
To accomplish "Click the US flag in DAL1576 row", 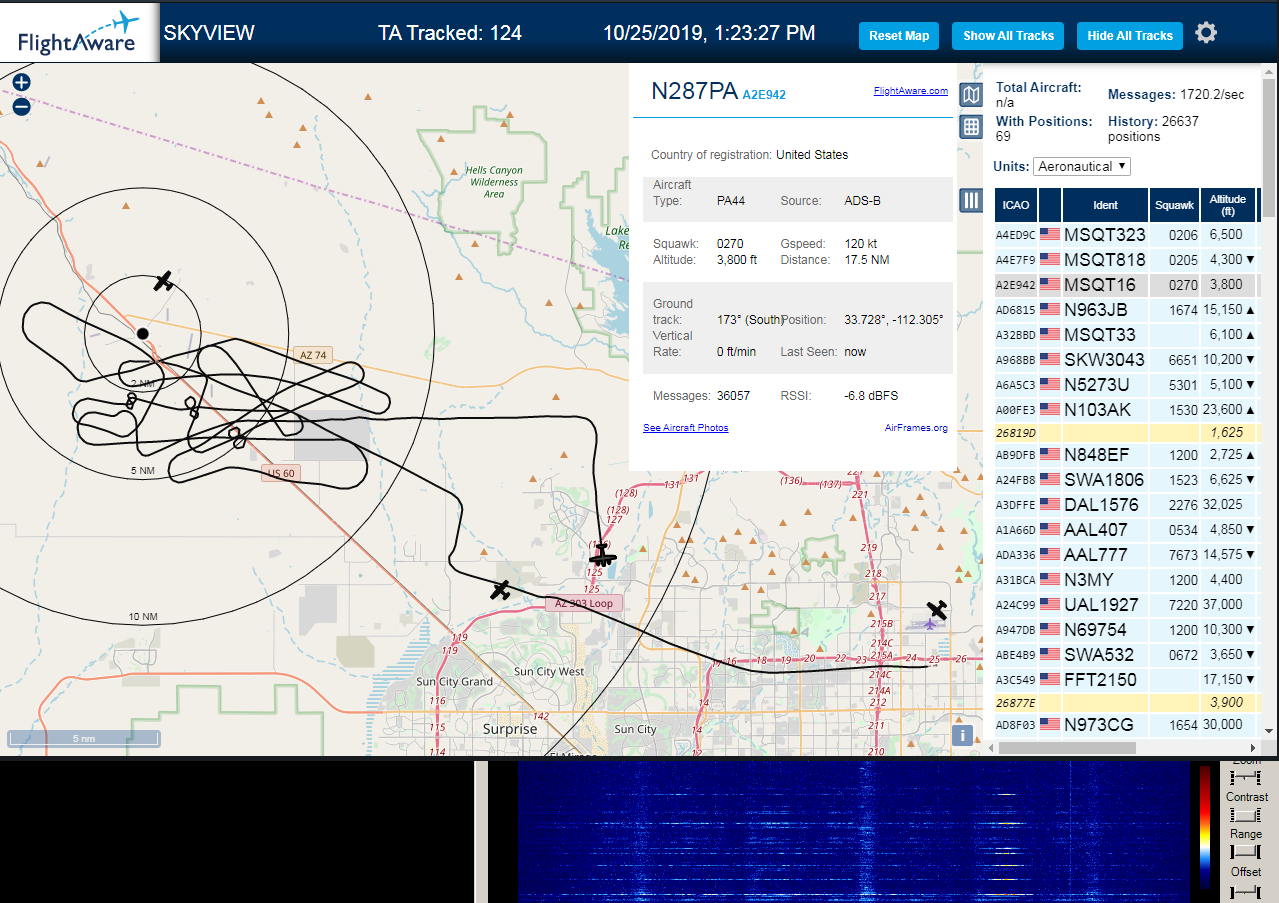I will point(1050,505).
